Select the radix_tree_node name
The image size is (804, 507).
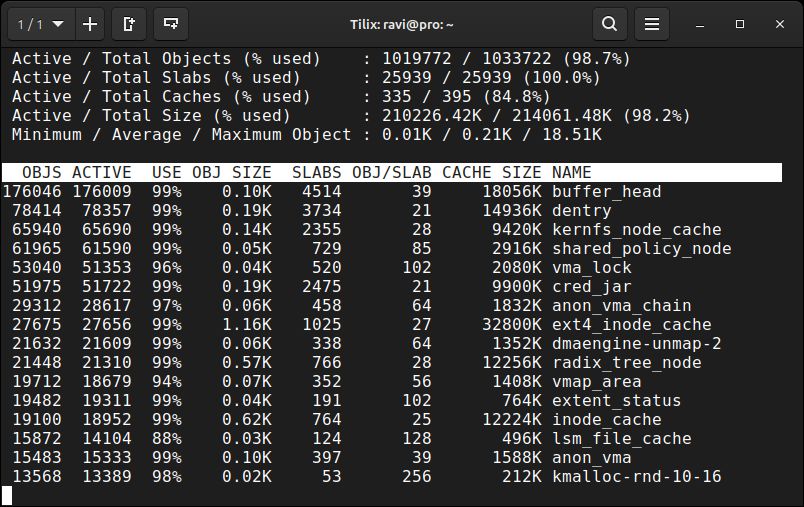pos(627,362)
